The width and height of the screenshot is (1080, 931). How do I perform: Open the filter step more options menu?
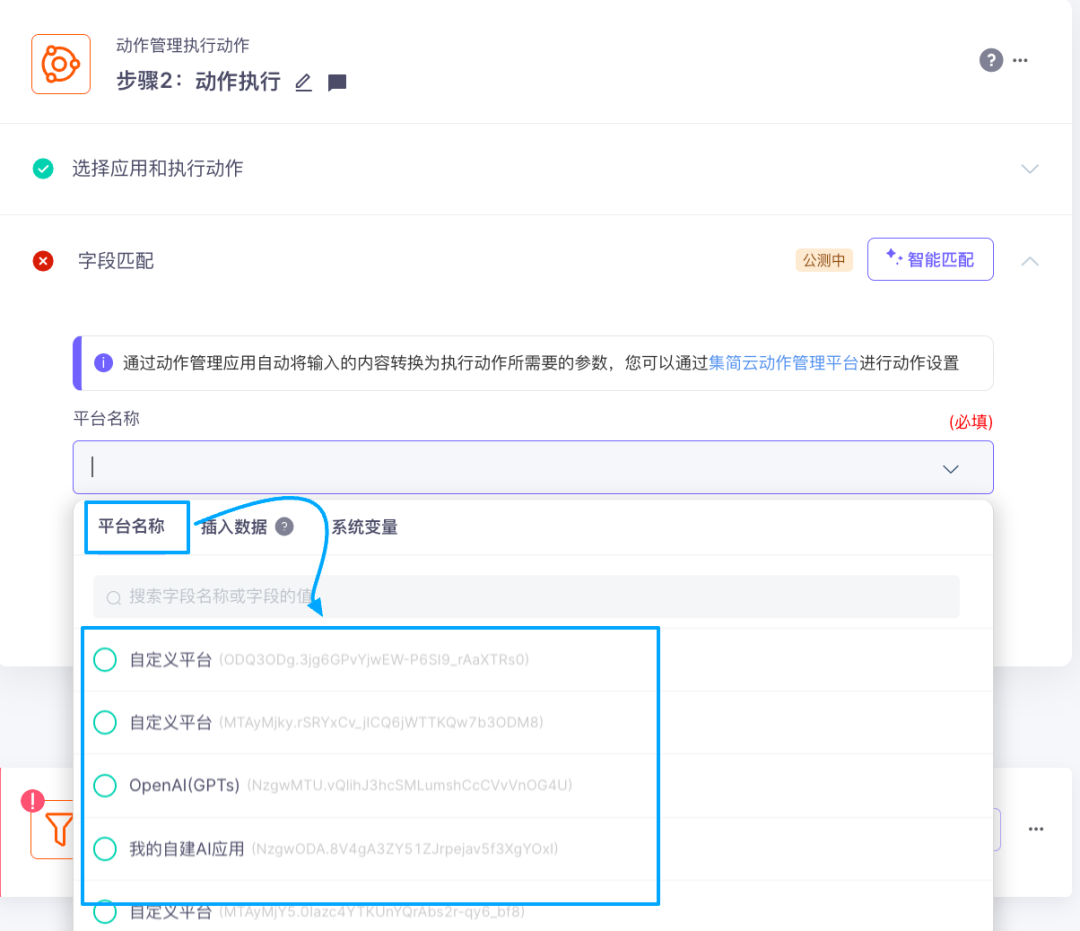point(1036,829)
